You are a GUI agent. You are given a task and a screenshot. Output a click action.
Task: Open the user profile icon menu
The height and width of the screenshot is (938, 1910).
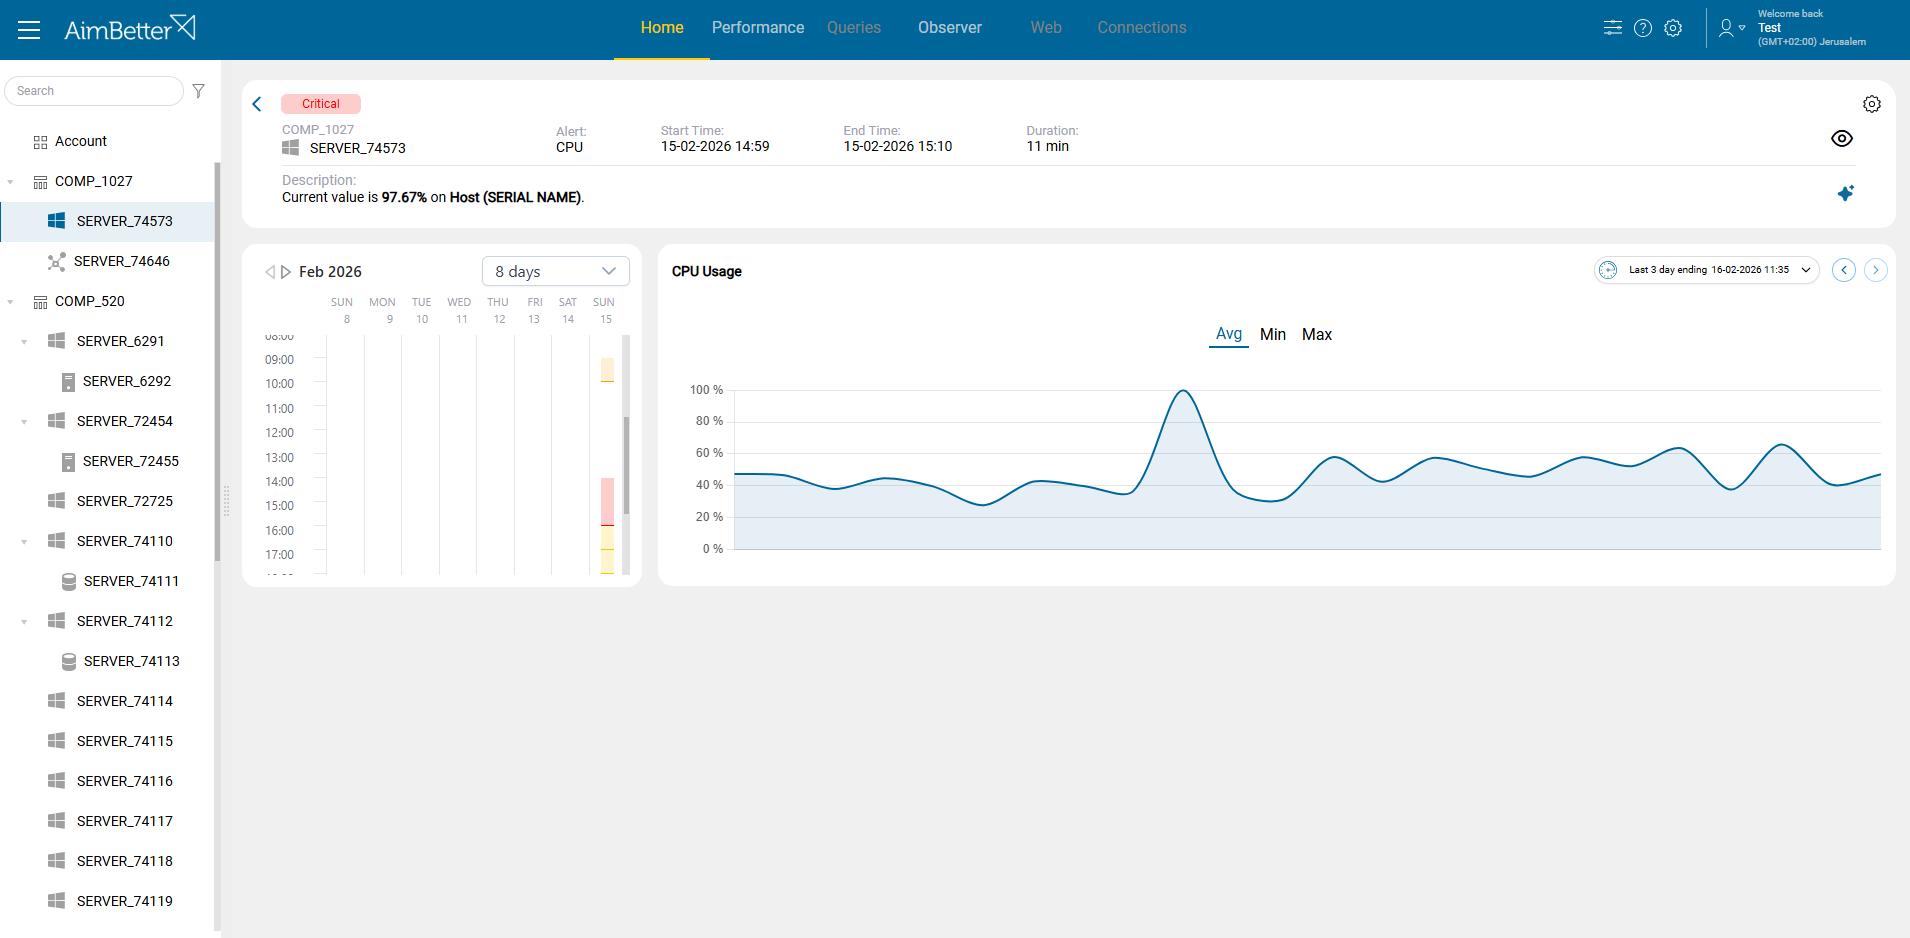(x=1729, y=28)
